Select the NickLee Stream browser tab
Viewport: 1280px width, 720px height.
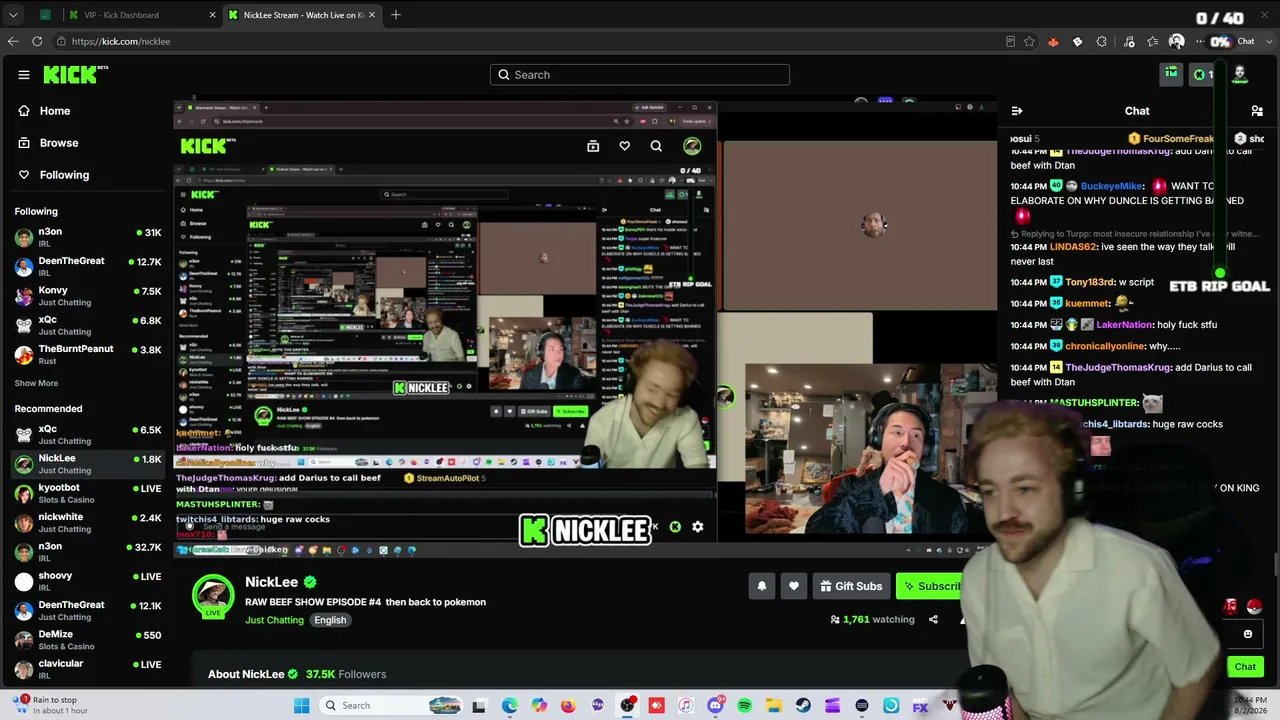click(302, 15)
